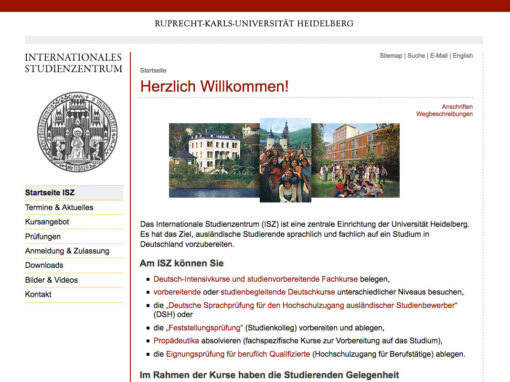Viewport: 510px width, 382px height.
Task: Click the group of students center photo
Action: click(x=286, y=160)
